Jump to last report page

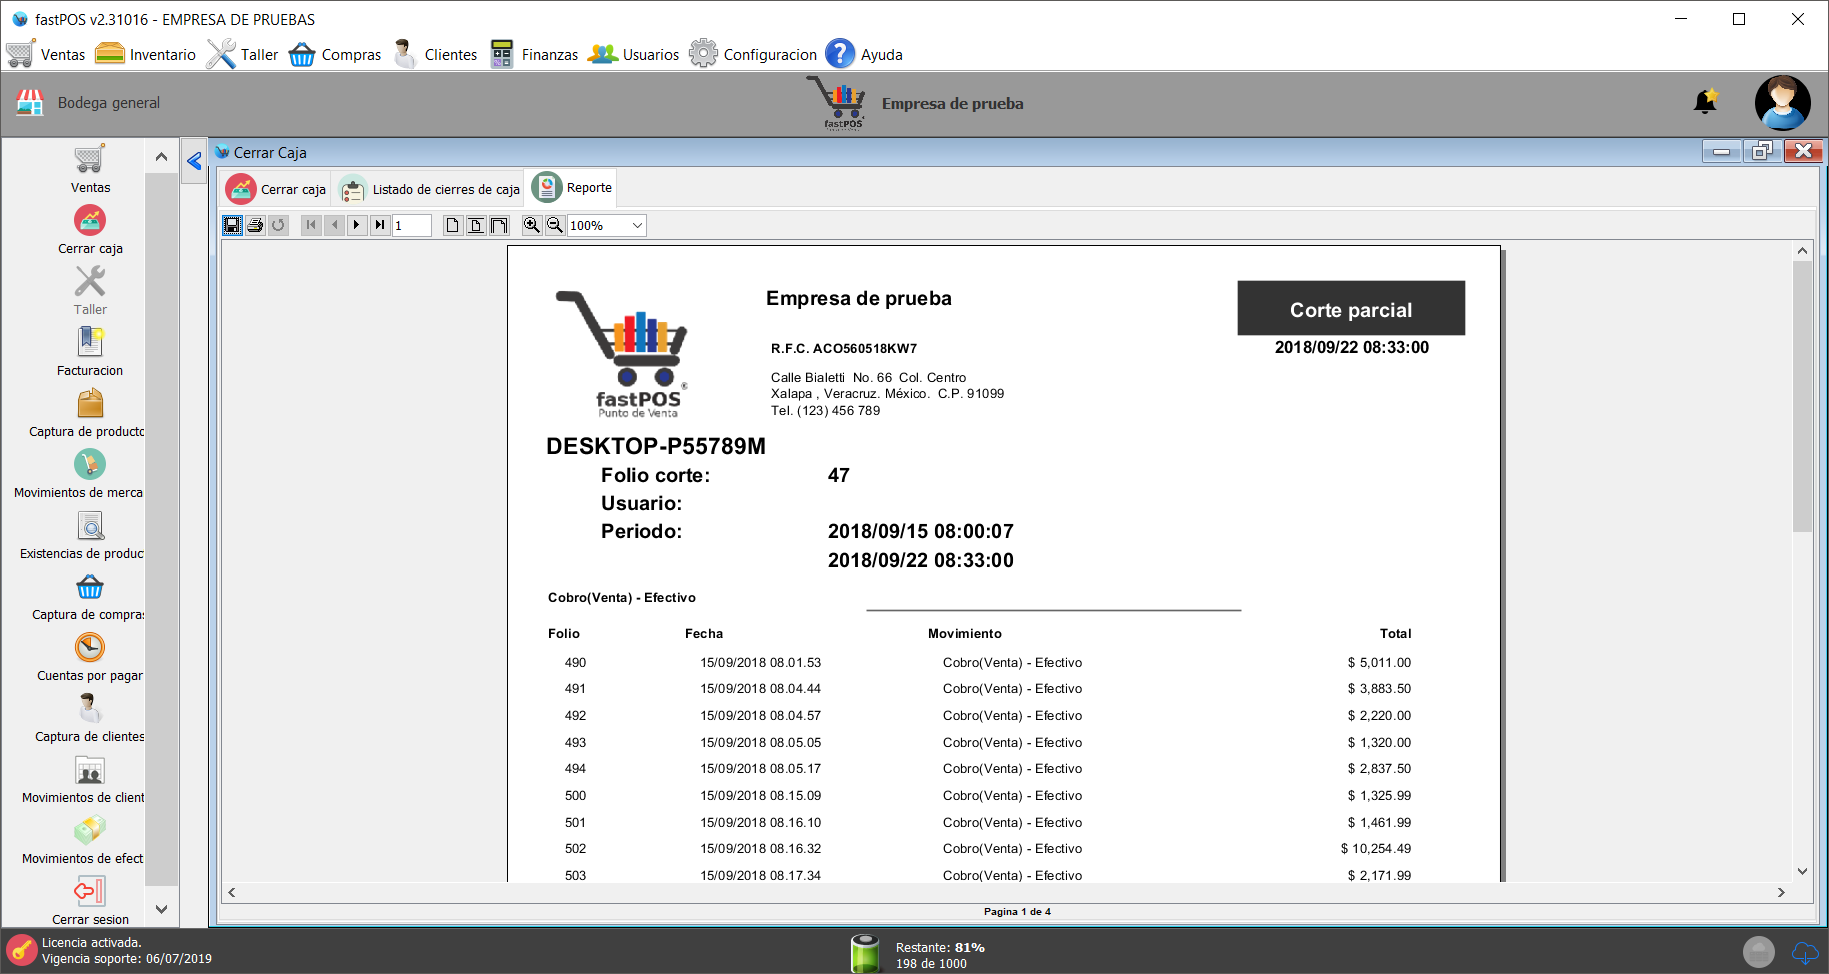coord(380,225)
